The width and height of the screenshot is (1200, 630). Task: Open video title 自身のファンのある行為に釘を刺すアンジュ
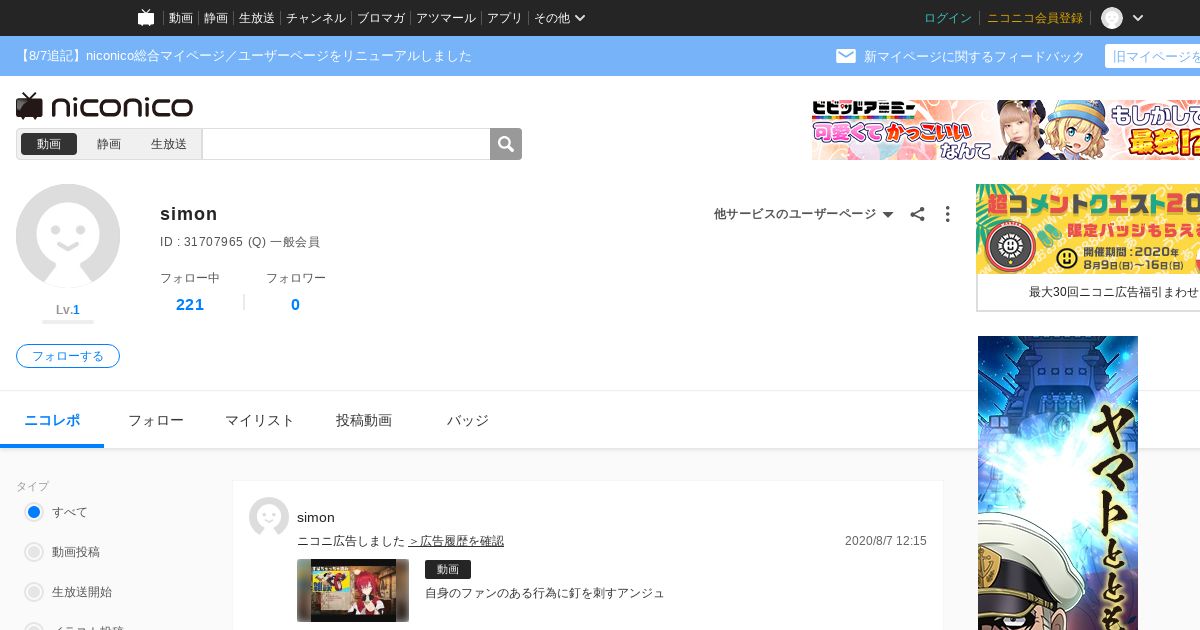(545, 593)
